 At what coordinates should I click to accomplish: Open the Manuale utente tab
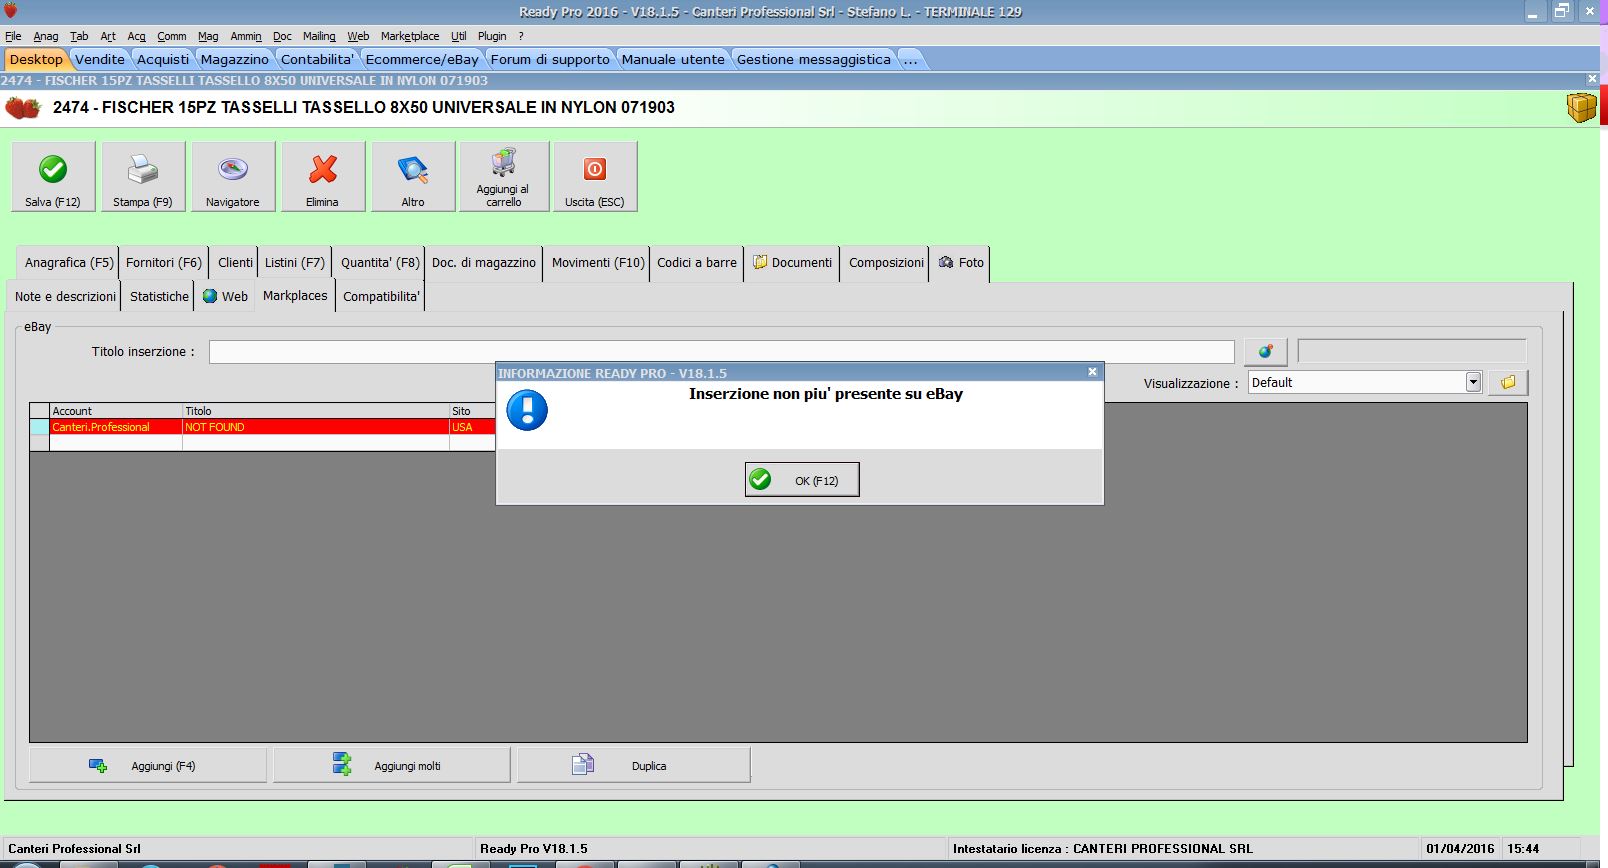(x=673, y=60)
